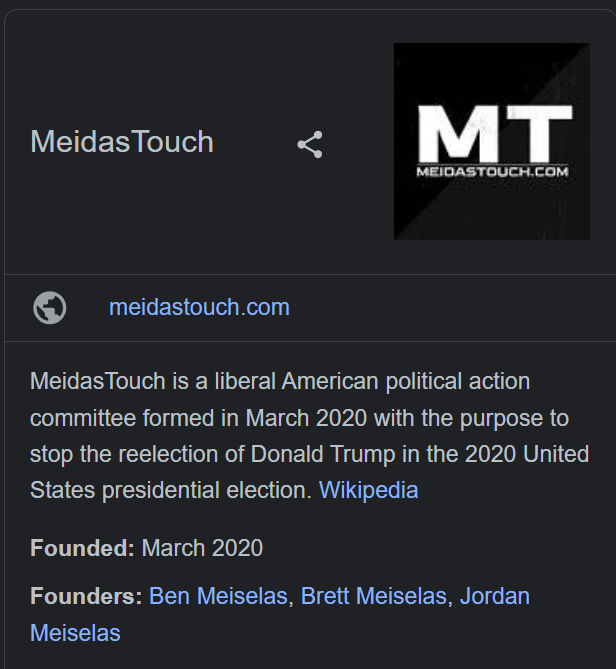Open the MT logo image
Screen dimensions: 616x669
point(492,141)
